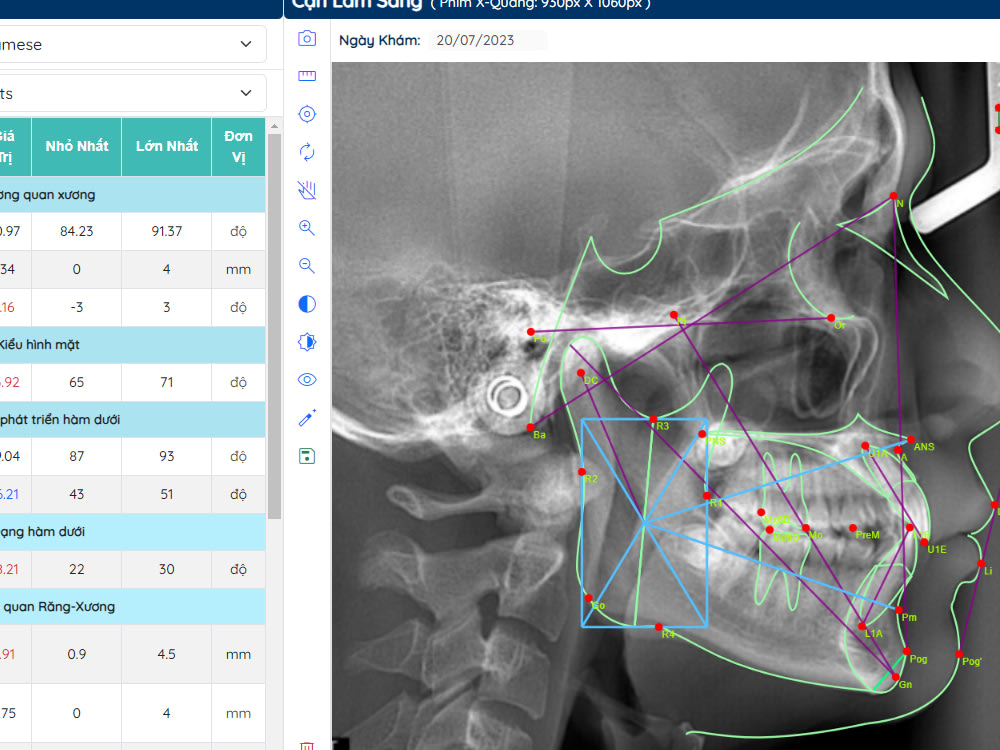Image resolution: width=1000 pixels, height=750 pixels.
Task: Click red landmark point U1E
Action: click(924, 542)
